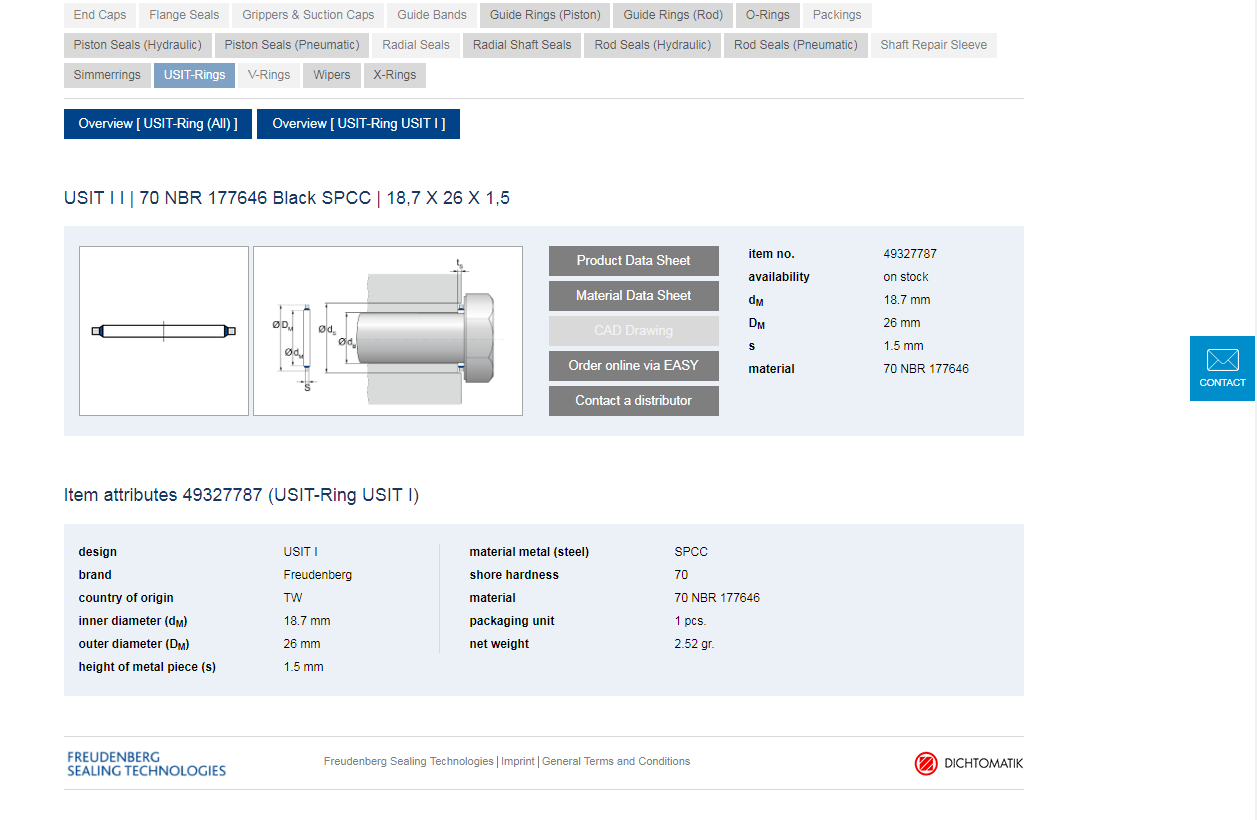Open the Material Data Sheet
This screenshot has width=1257, height=820.
[634, 296]
